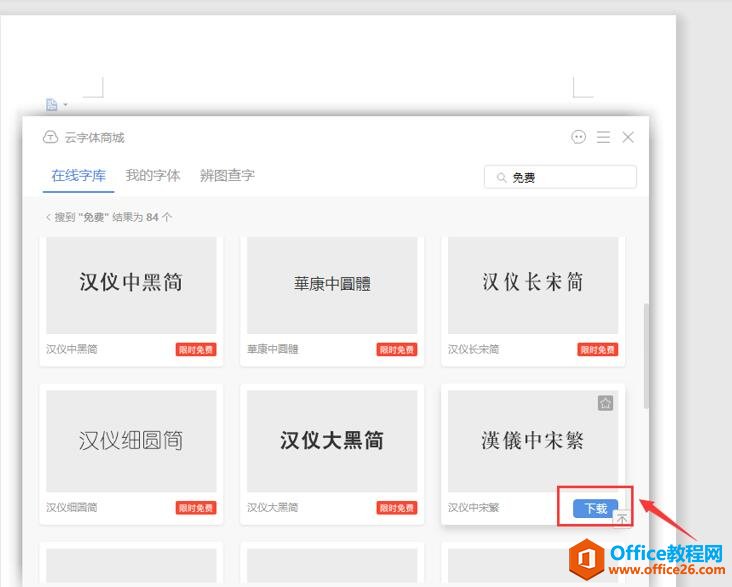732x587 pixels.
Task: Open the hamburger menu in font store
Action: click(603, 137)
